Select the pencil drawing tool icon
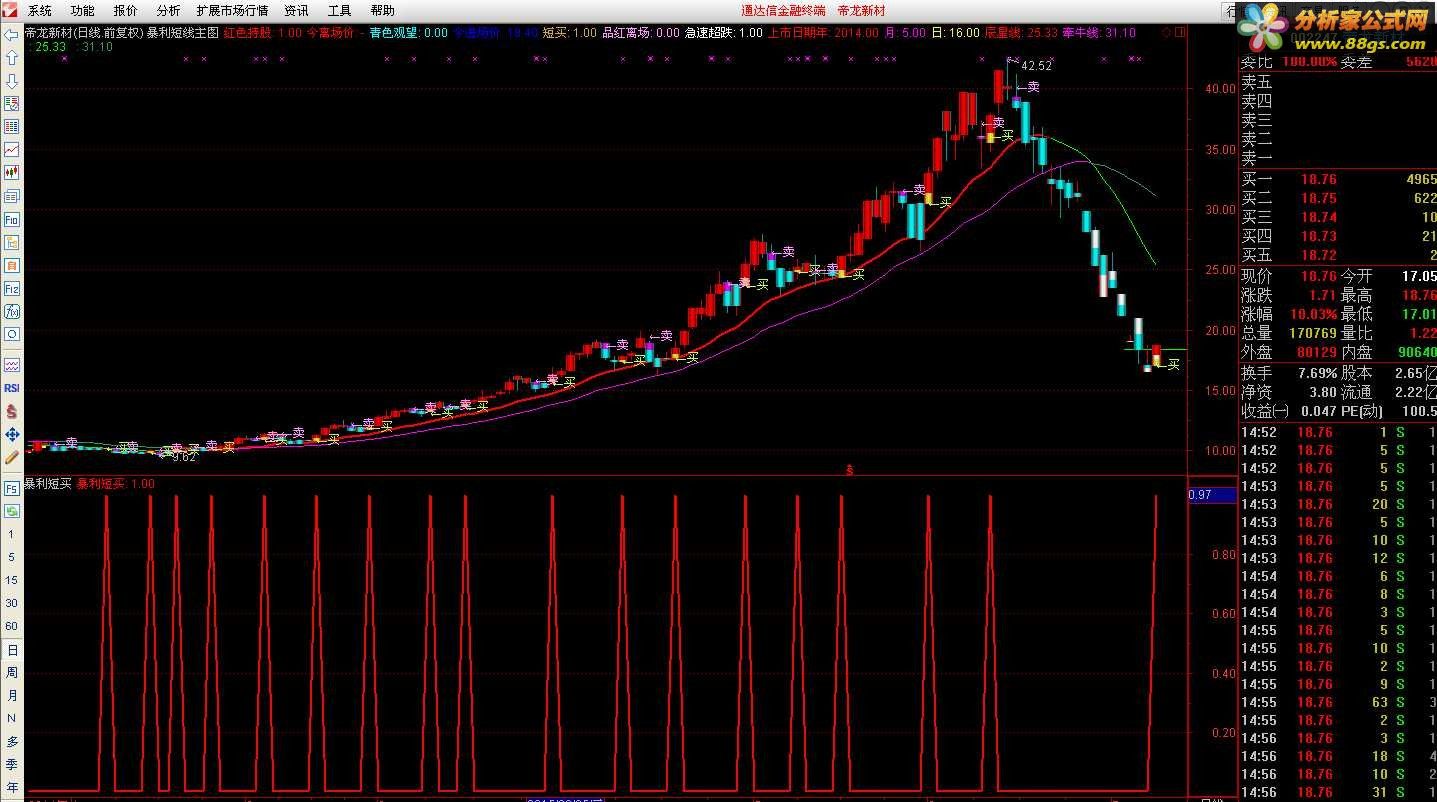Screen dimensions: 1437x802 12,457
